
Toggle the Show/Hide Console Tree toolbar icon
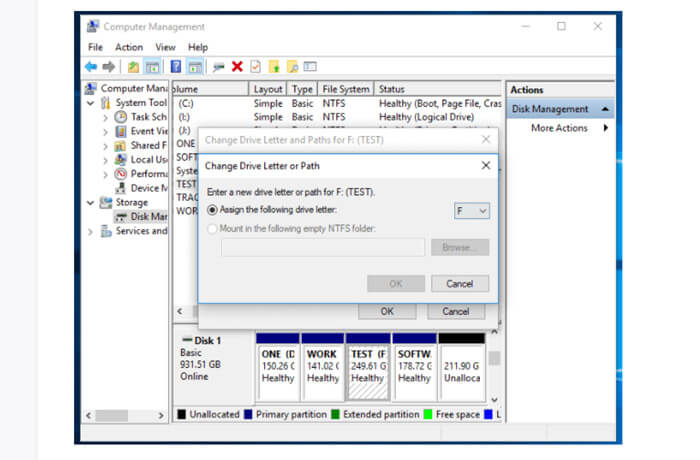pyautogui.click(x=152, y=67)
